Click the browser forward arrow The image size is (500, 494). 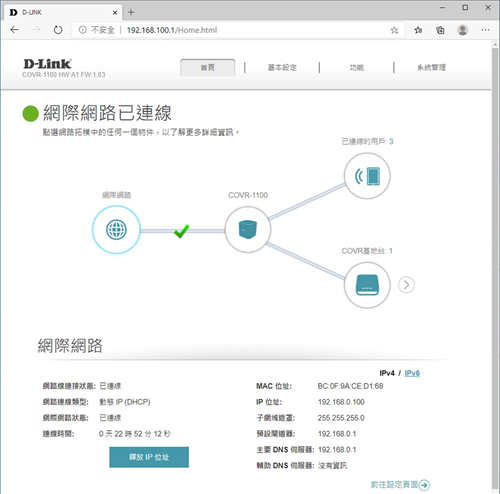(x=36, y=30)
